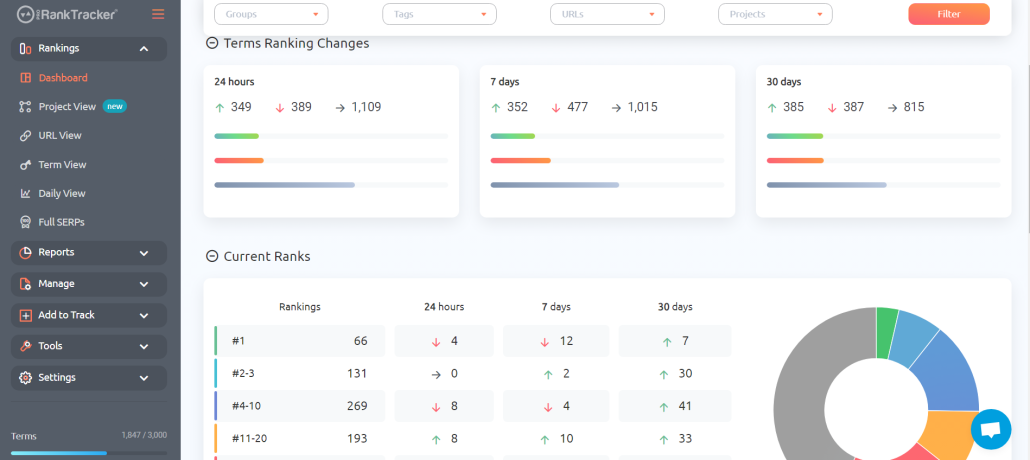1030x460 pixels.
Task: Open Dashboard in the sidebar
Action: point(63,78)
